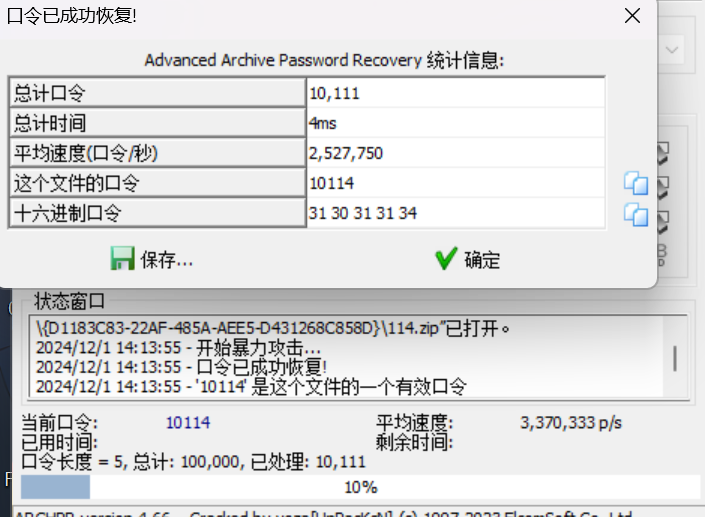
Task: Click the log line saying 10114 is valid
Action: point(251,387)
